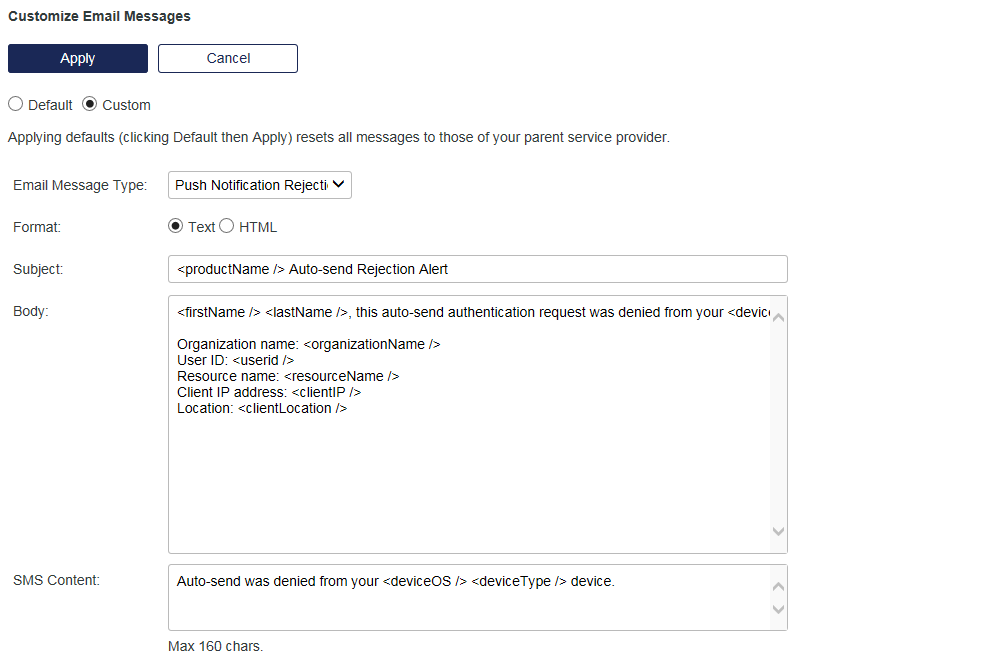Click the Body scroll down arrow
This screenshot has height=662, width=982.
(778, 532)
